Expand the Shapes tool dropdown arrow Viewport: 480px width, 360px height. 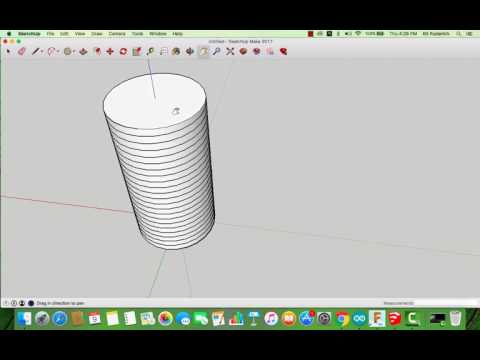74,52
